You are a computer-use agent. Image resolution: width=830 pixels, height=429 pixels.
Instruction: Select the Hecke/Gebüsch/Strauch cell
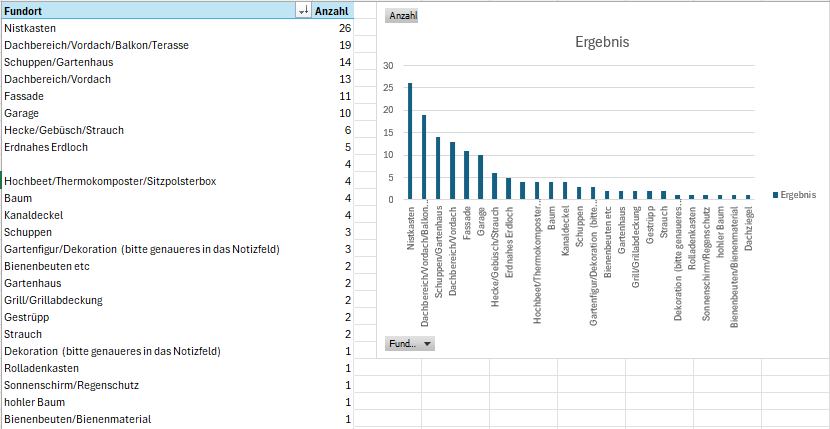pyautogui.click(x=157, y=130)
